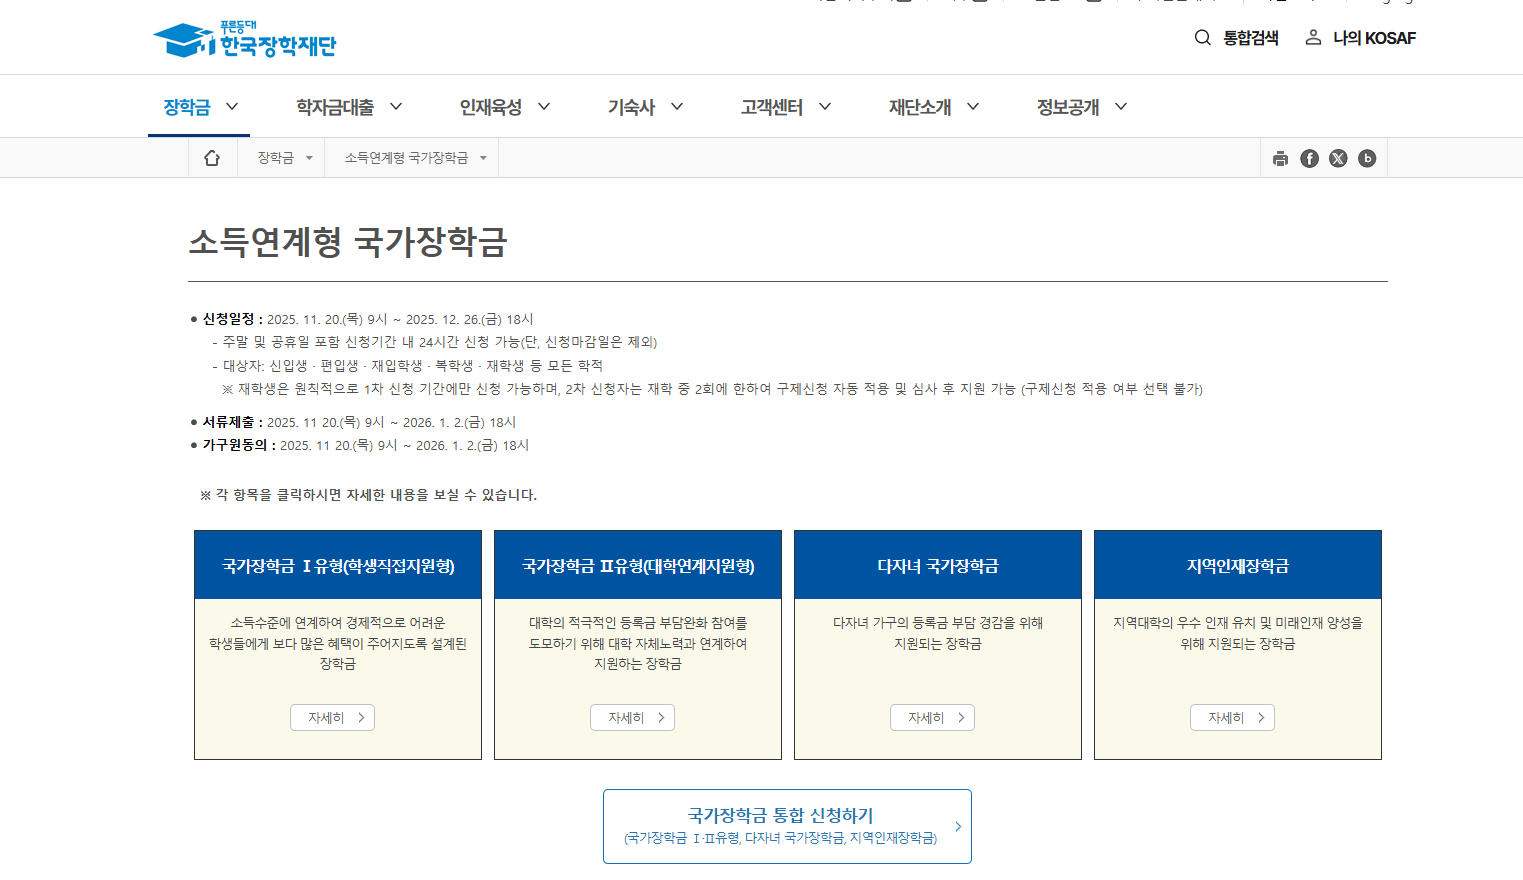
Task: Open the 재단소개 main menu
Action: coord(934,106)
